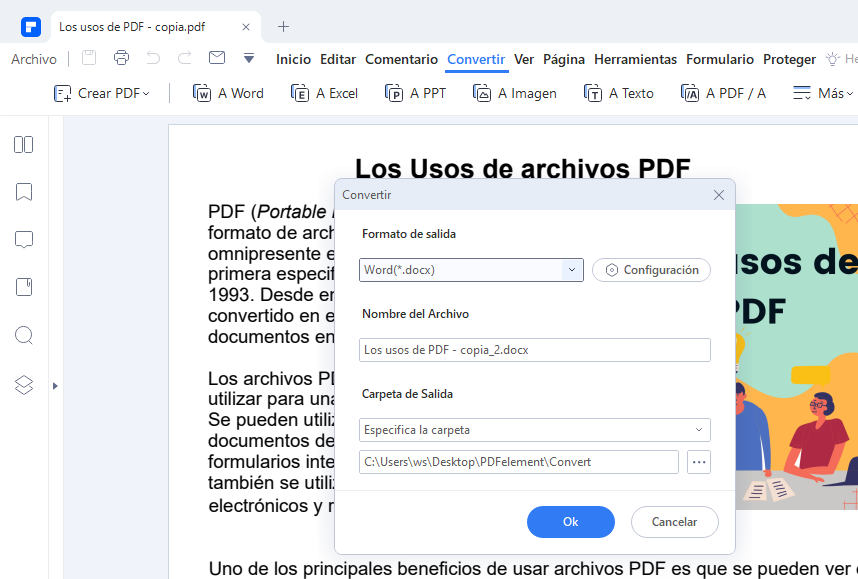This screenshot has height=579, width=858.
Task: Expand the Crear PDF dropdown
Action: coord(101,93)
